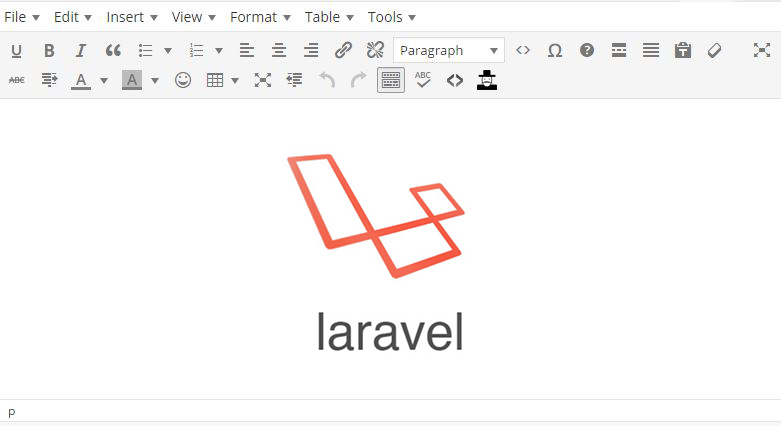Decrease indent of paragraph

coord(294,80)
